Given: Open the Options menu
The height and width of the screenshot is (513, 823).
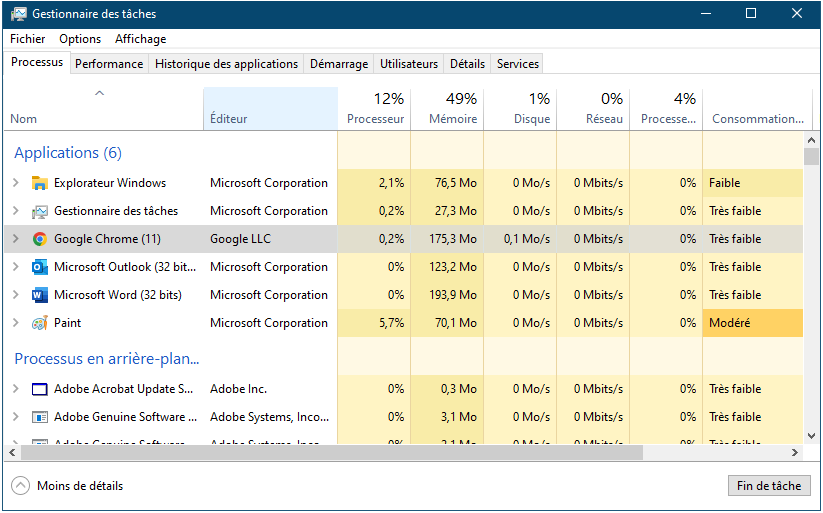Looking at the screenshot, I should coord(80,39).
